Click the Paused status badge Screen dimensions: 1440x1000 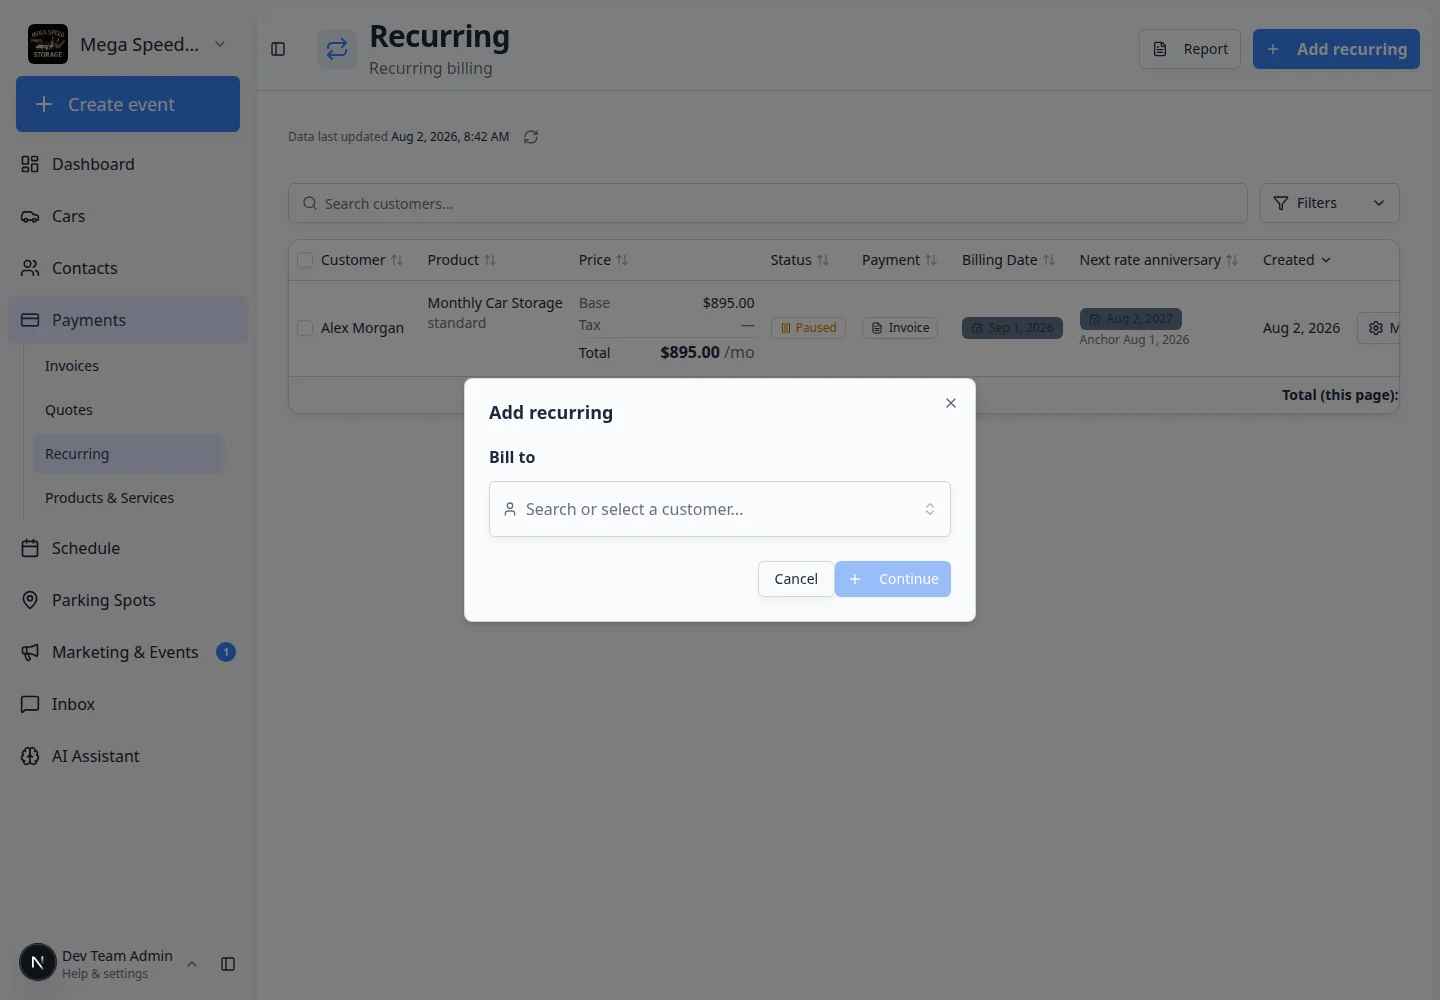[808, 328]
